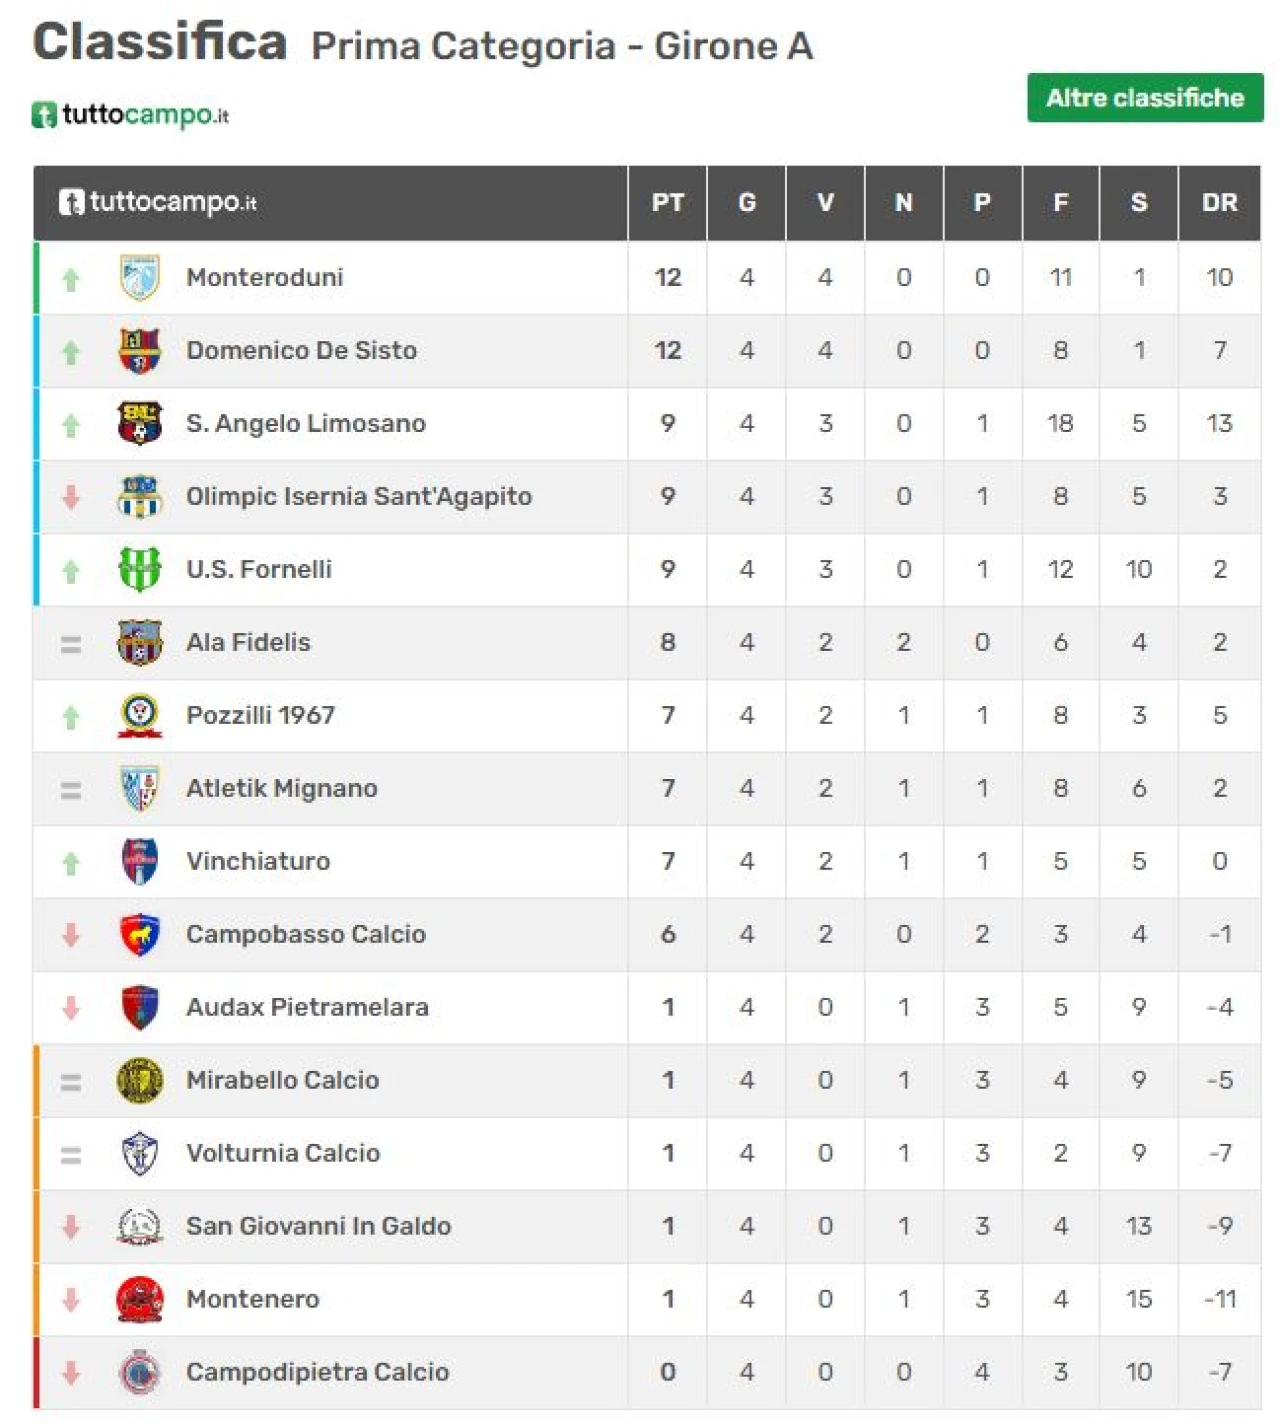
Task: Open the Vinchiaturo team link
Action: click(258, 861)
